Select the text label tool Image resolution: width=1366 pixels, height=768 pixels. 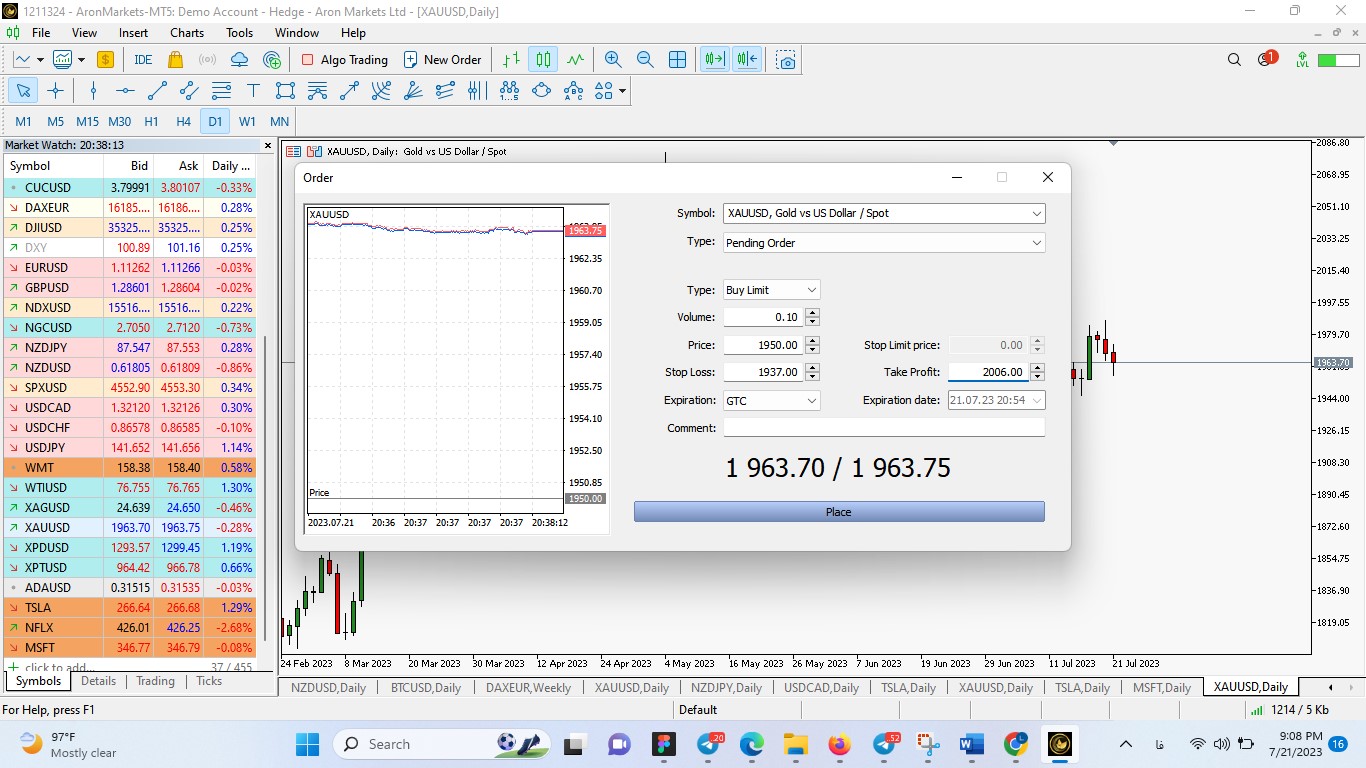(x=253, y=91)
